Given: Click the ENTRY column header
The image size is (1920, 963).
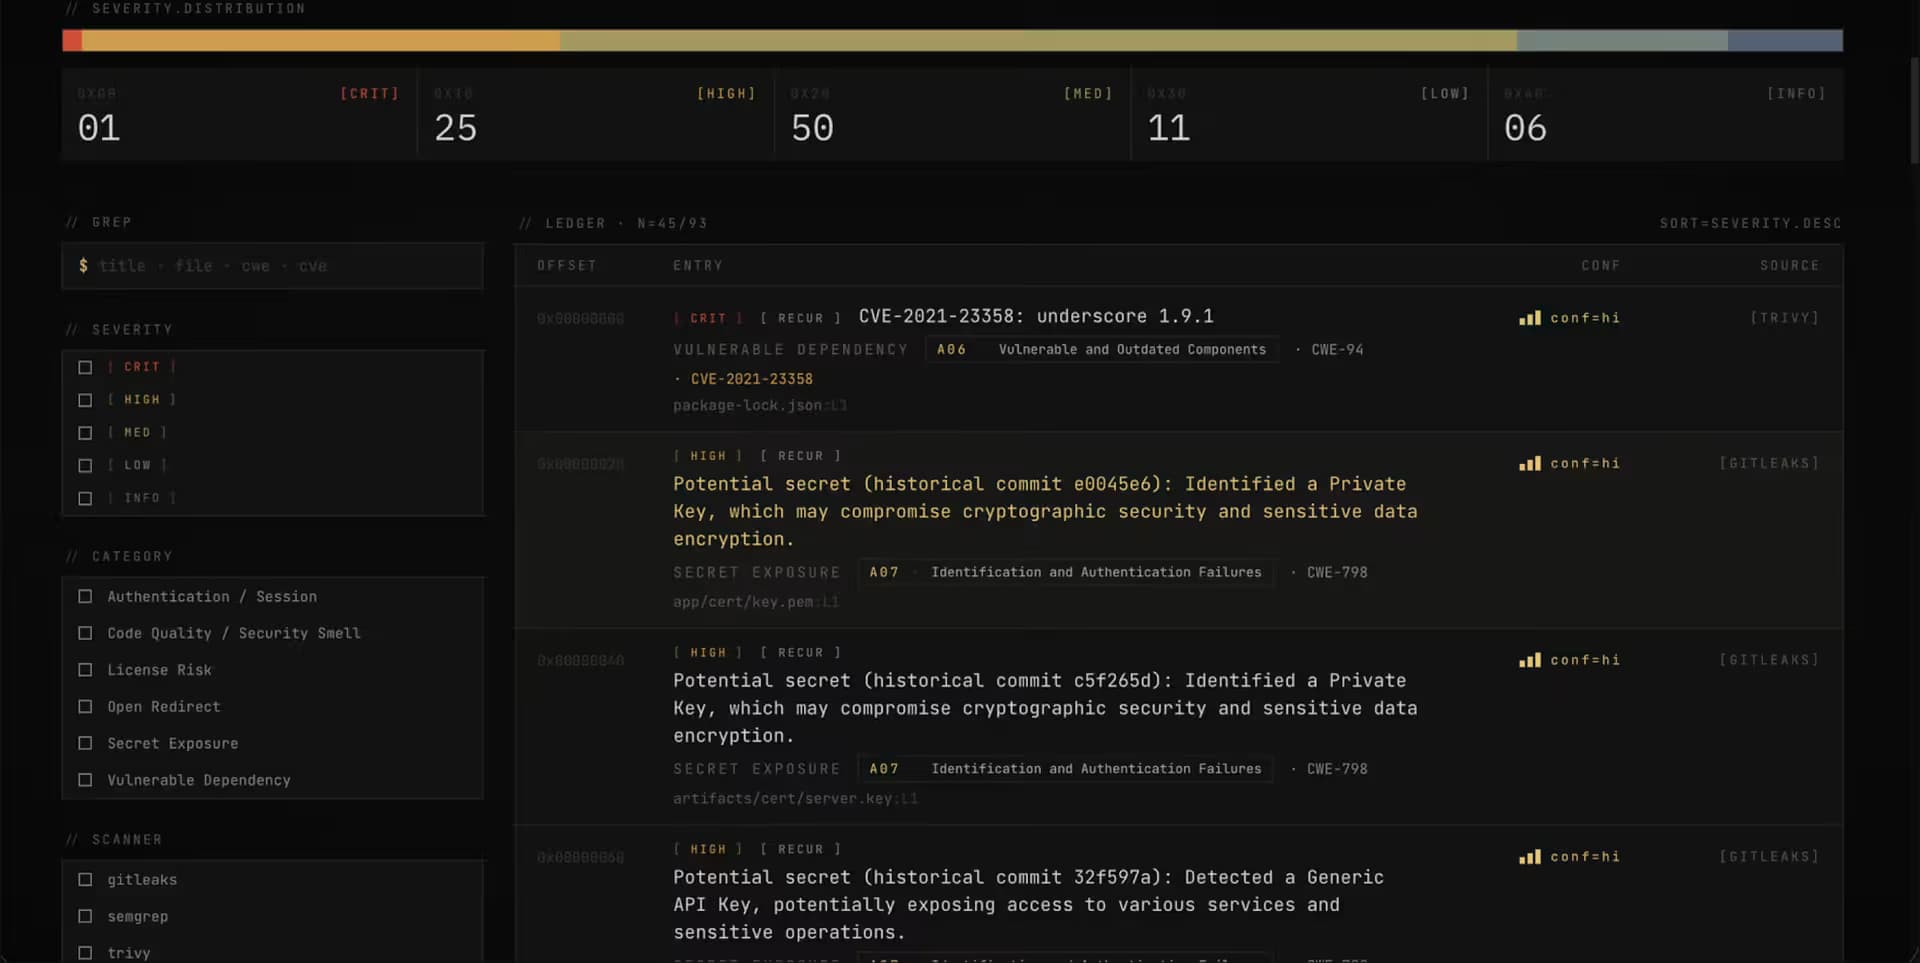Looking at the screenshot, I should pyautogui.click(x=698, y=266).
